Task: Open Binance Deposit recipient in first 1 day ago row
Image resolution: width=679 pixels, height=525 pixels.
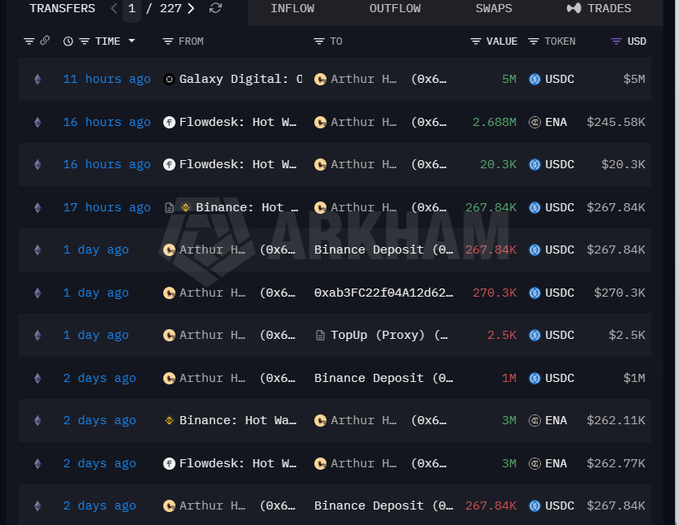Action: point(384,250)
